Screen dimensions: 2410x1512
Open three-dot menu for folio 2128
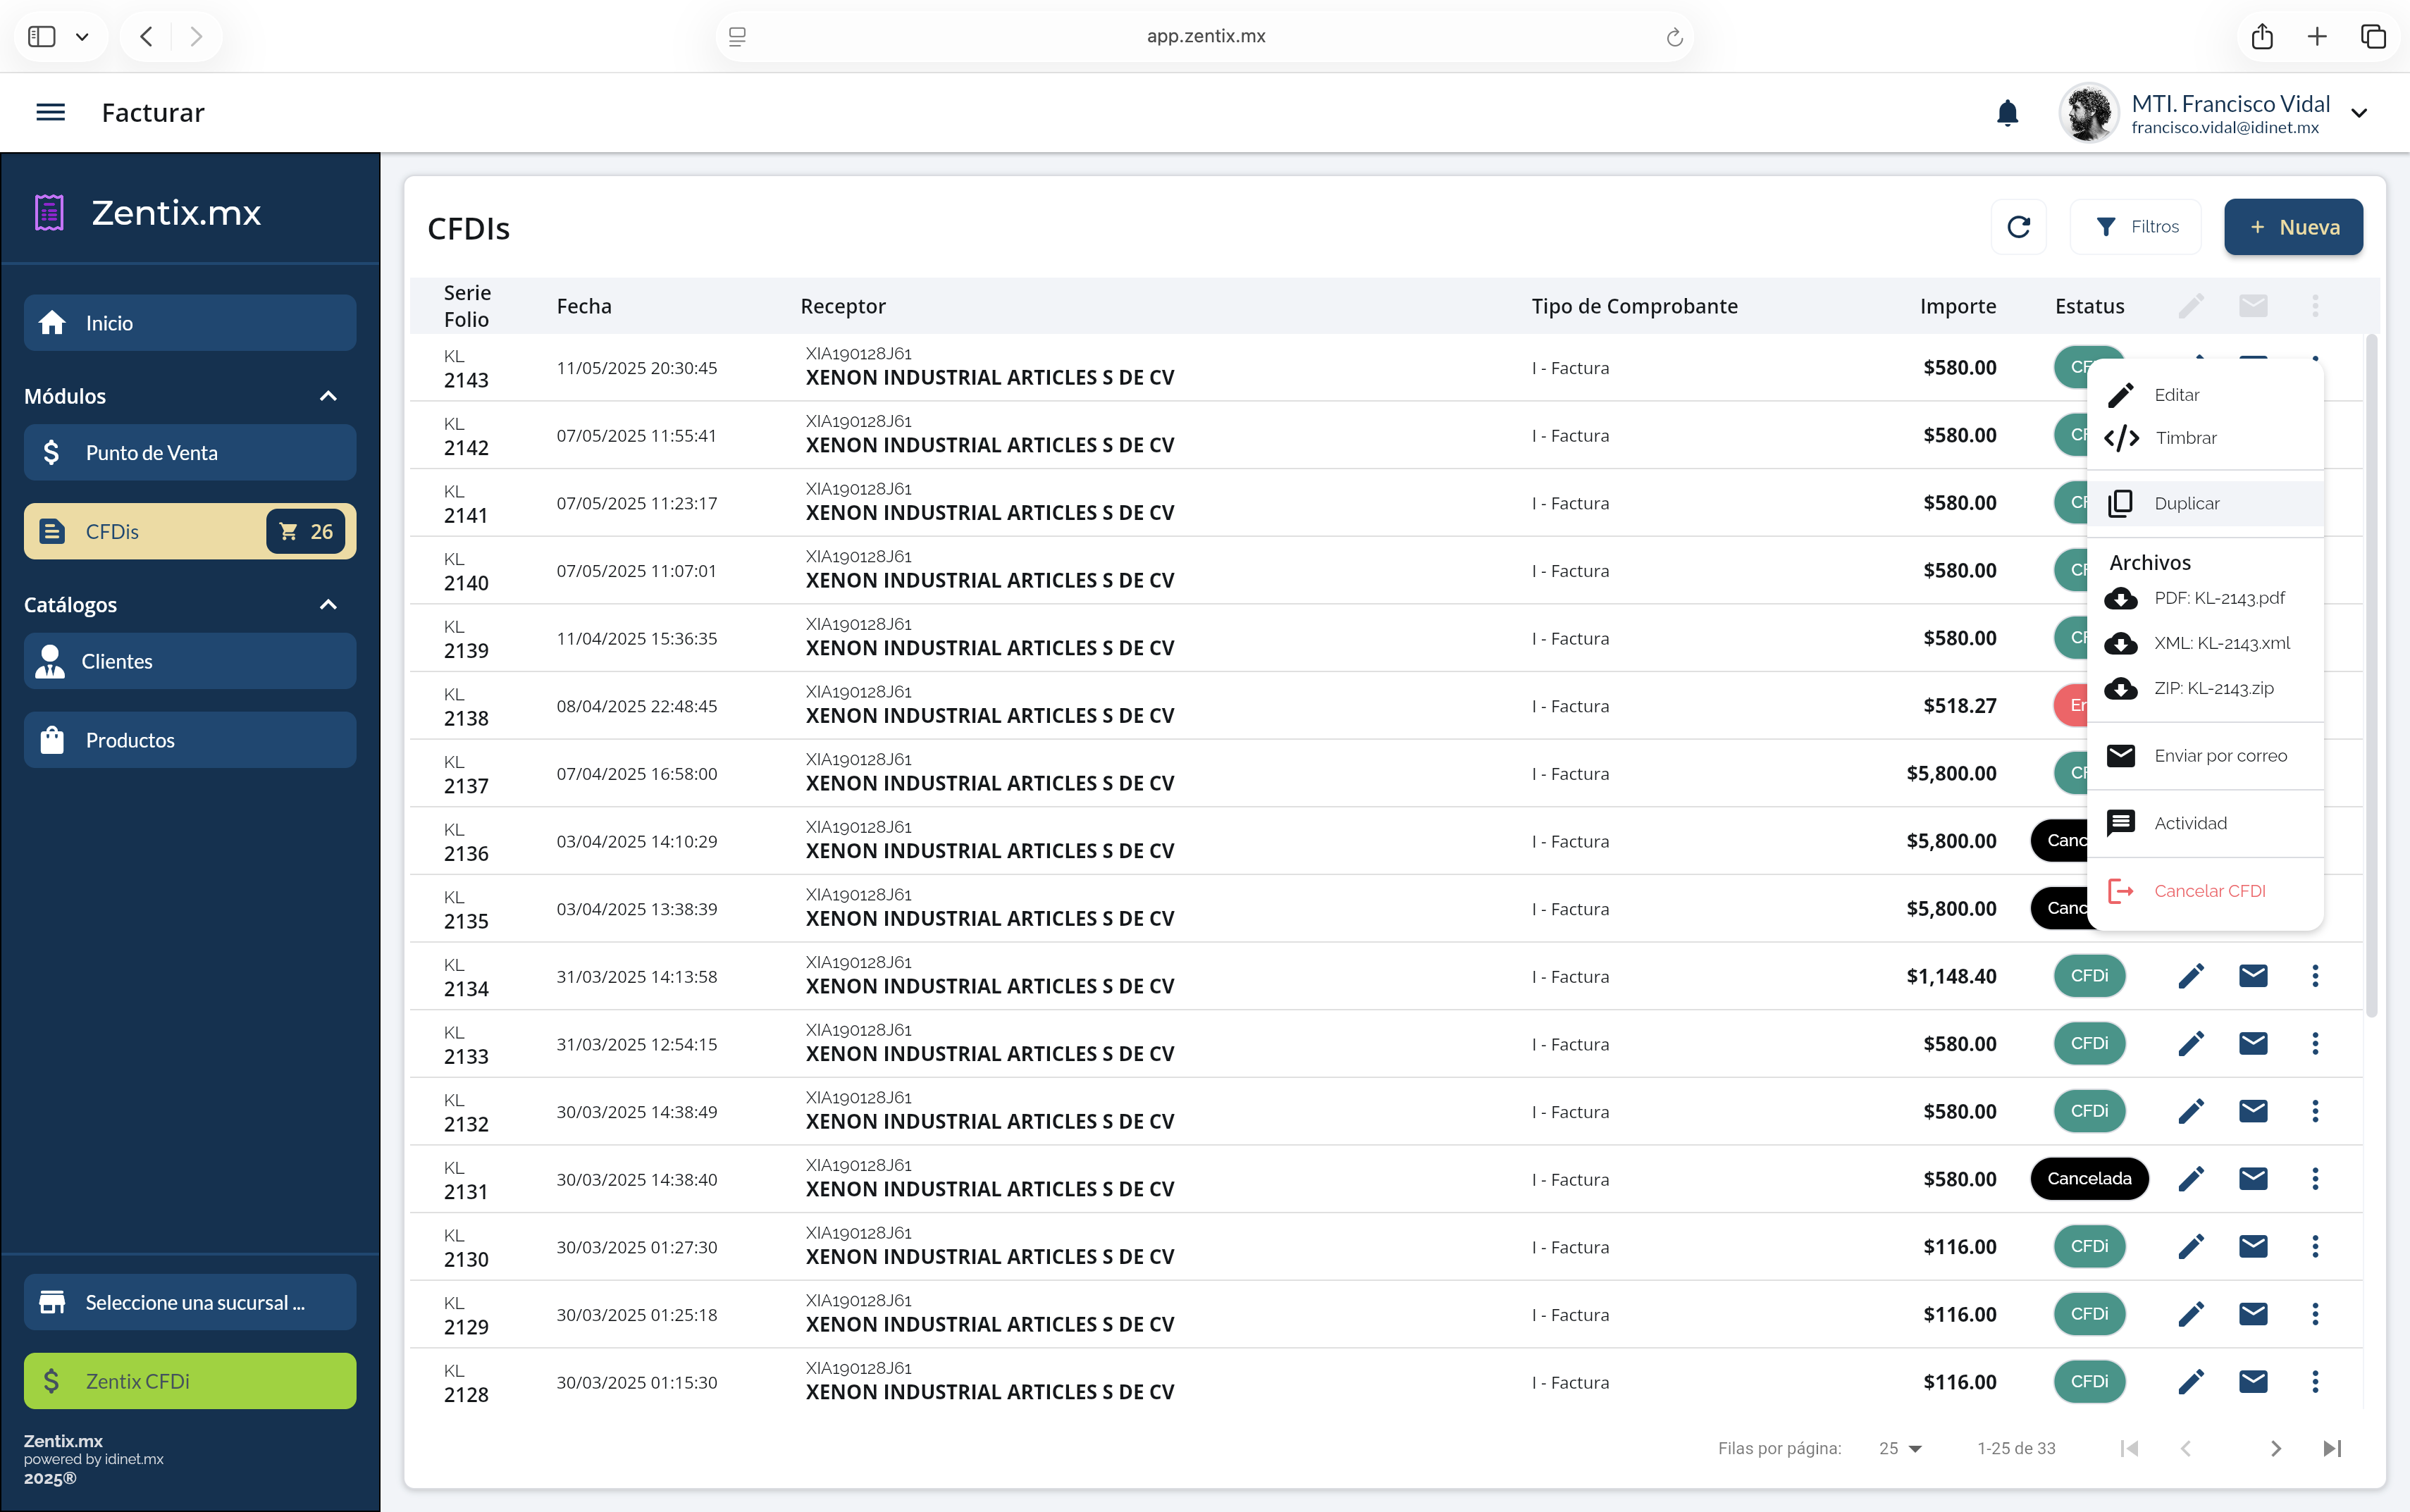click(2314, 1382)
